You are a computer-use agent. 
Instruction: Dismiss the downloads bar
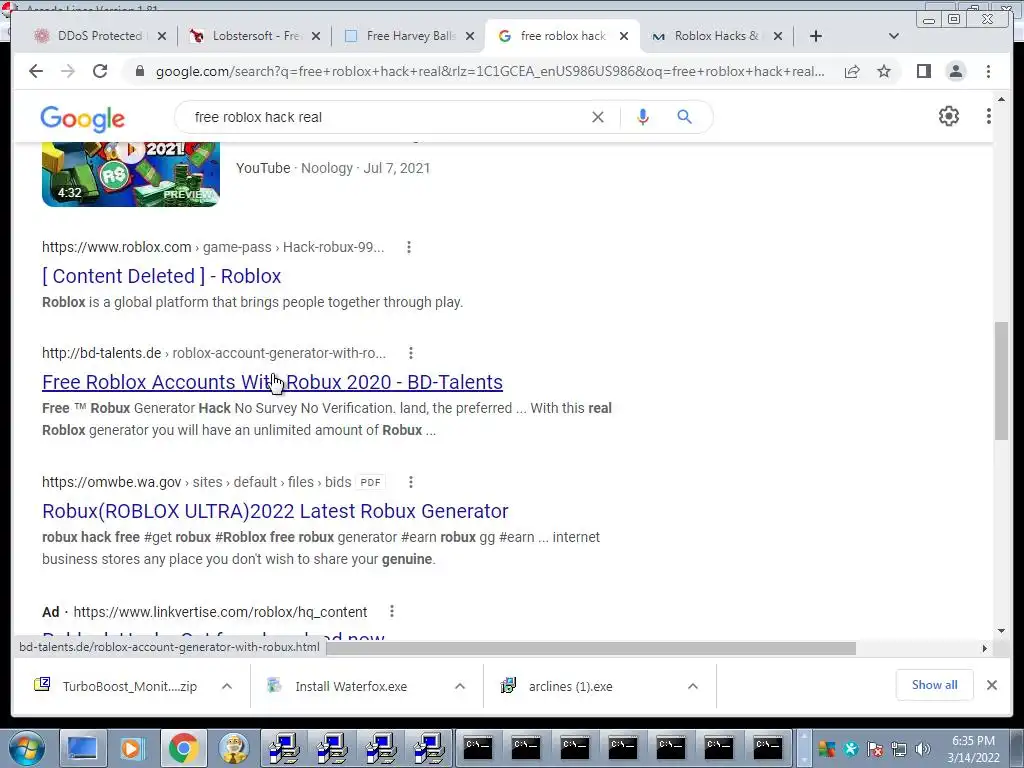(x=991, y=685)
